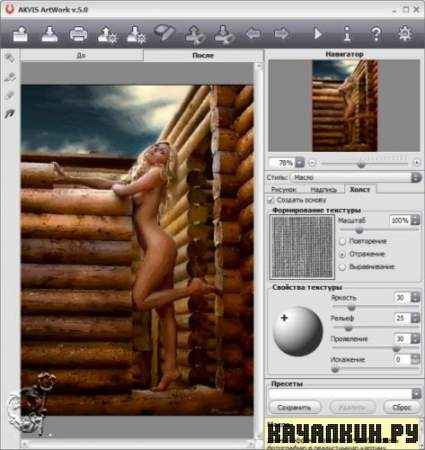Image resolution: width=425 pixels, height=450 pixels.
Task: Click the Масштаб slider handle
Action: (359, 230)
